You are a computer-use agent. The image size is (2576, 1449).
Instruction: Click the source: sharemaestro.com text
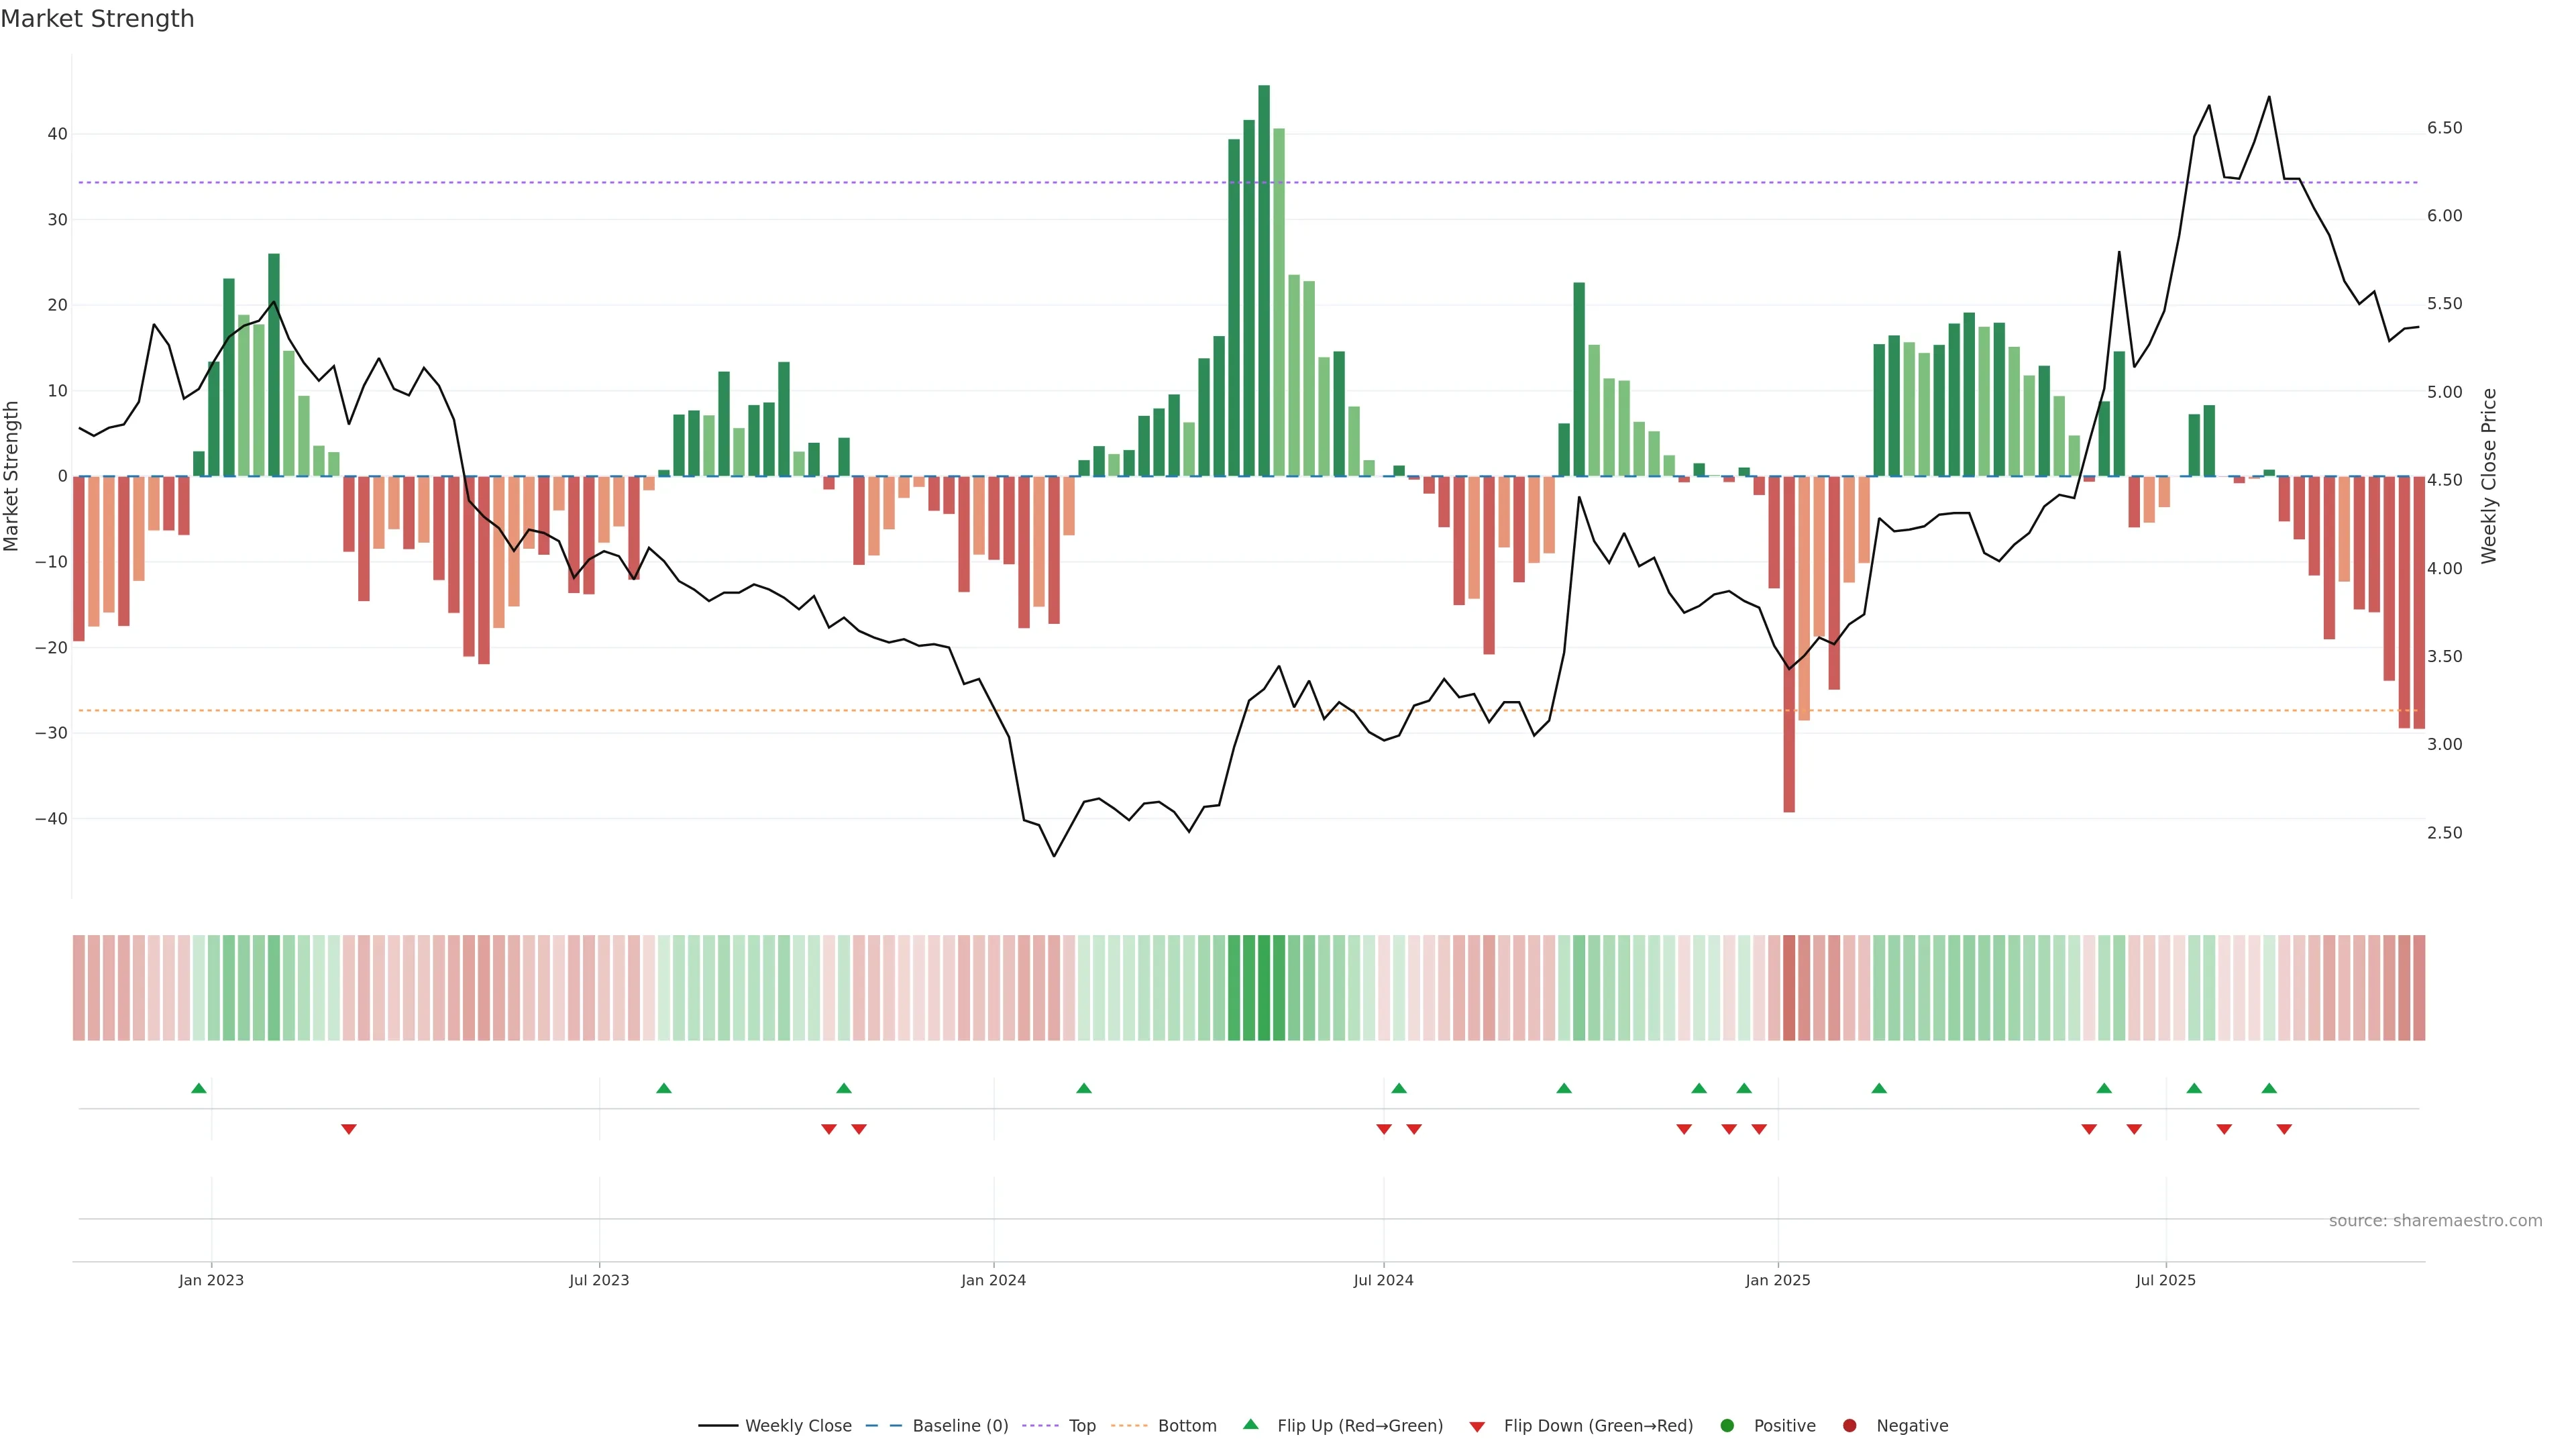tap(2435, 1221)
